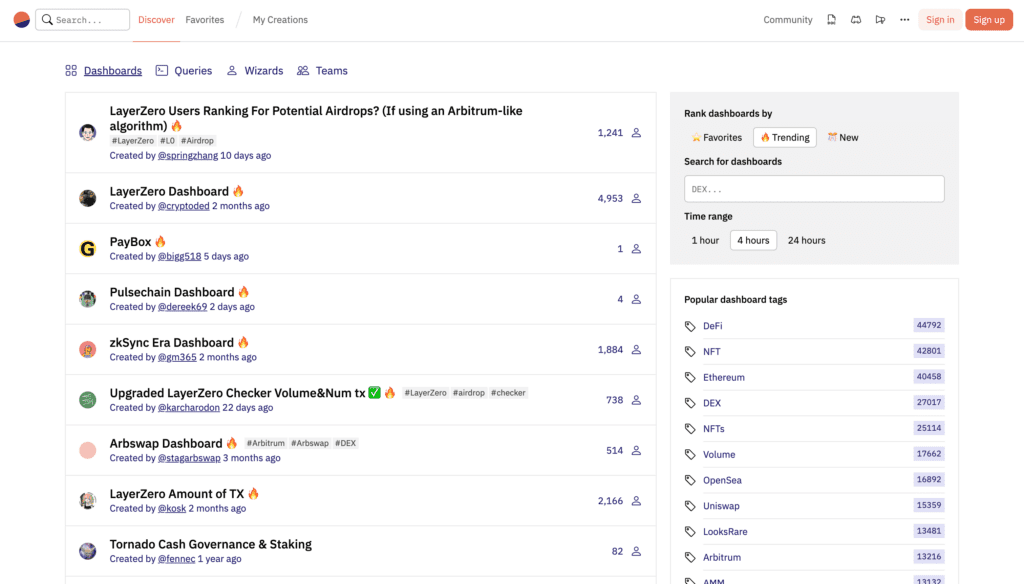Click favorite icon next to 1,884
Viewport: 1024px width, 584px height.
(x=636, y=349)
